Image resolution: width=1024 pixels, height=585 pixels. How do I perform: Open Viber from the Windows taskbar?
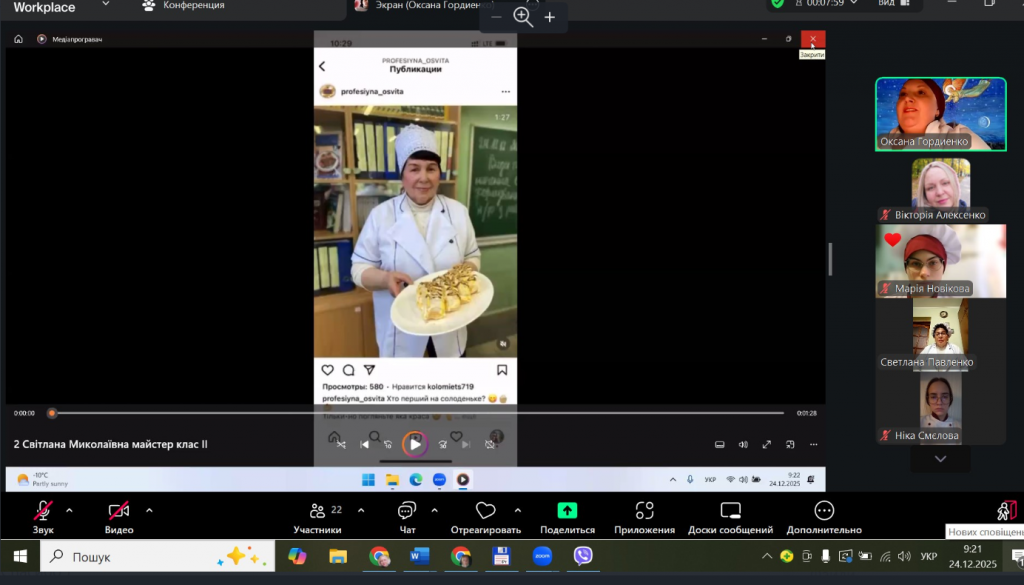(x=583, y=556)
